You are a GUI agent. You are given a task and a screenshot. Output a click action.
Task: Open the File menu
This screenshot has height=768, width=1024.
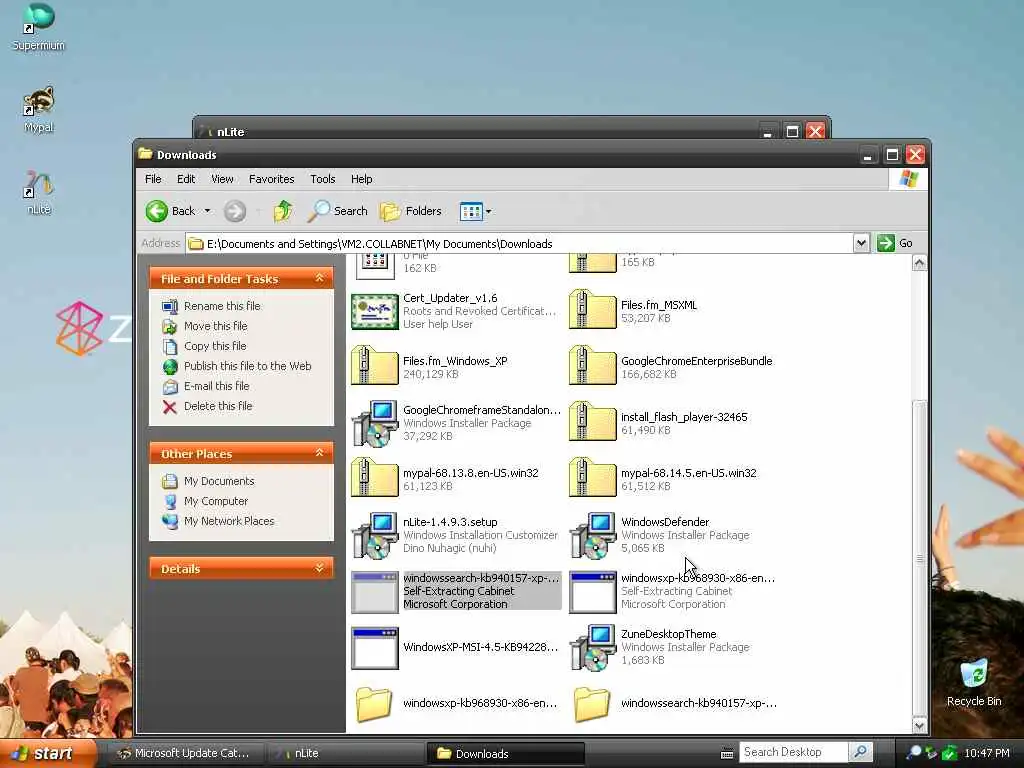[153, 179]
